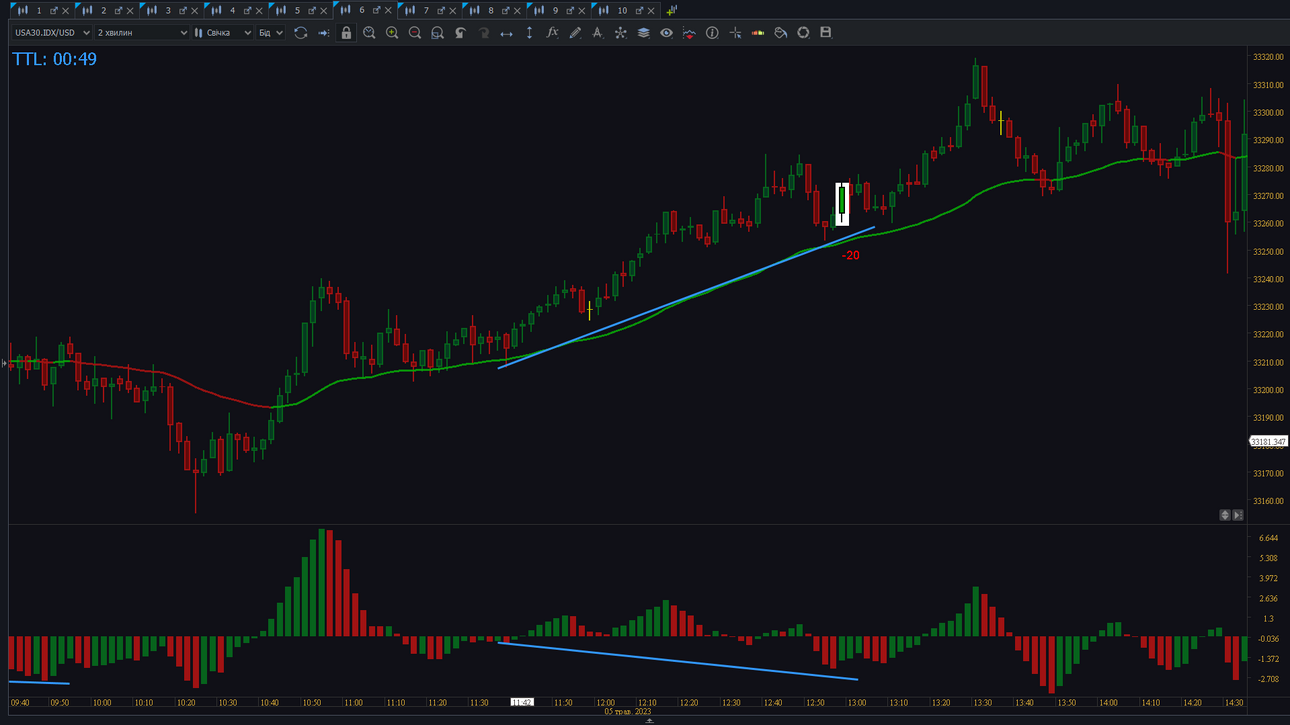The height and width of the screenshot is (725, 1290).
Task: Click the undo arrow icon
Action: click(x=460, y=33)
